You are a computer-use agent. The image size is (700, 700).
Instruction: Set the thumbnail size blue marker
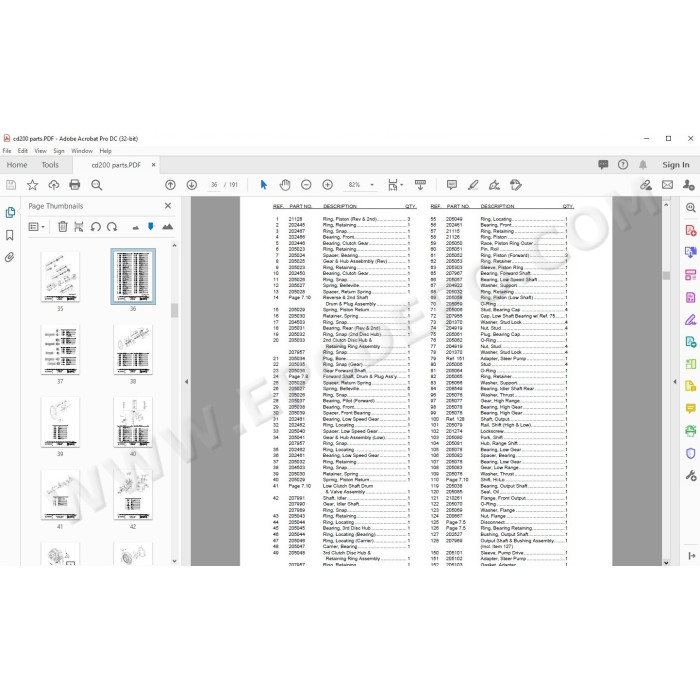tap(151, 227)
